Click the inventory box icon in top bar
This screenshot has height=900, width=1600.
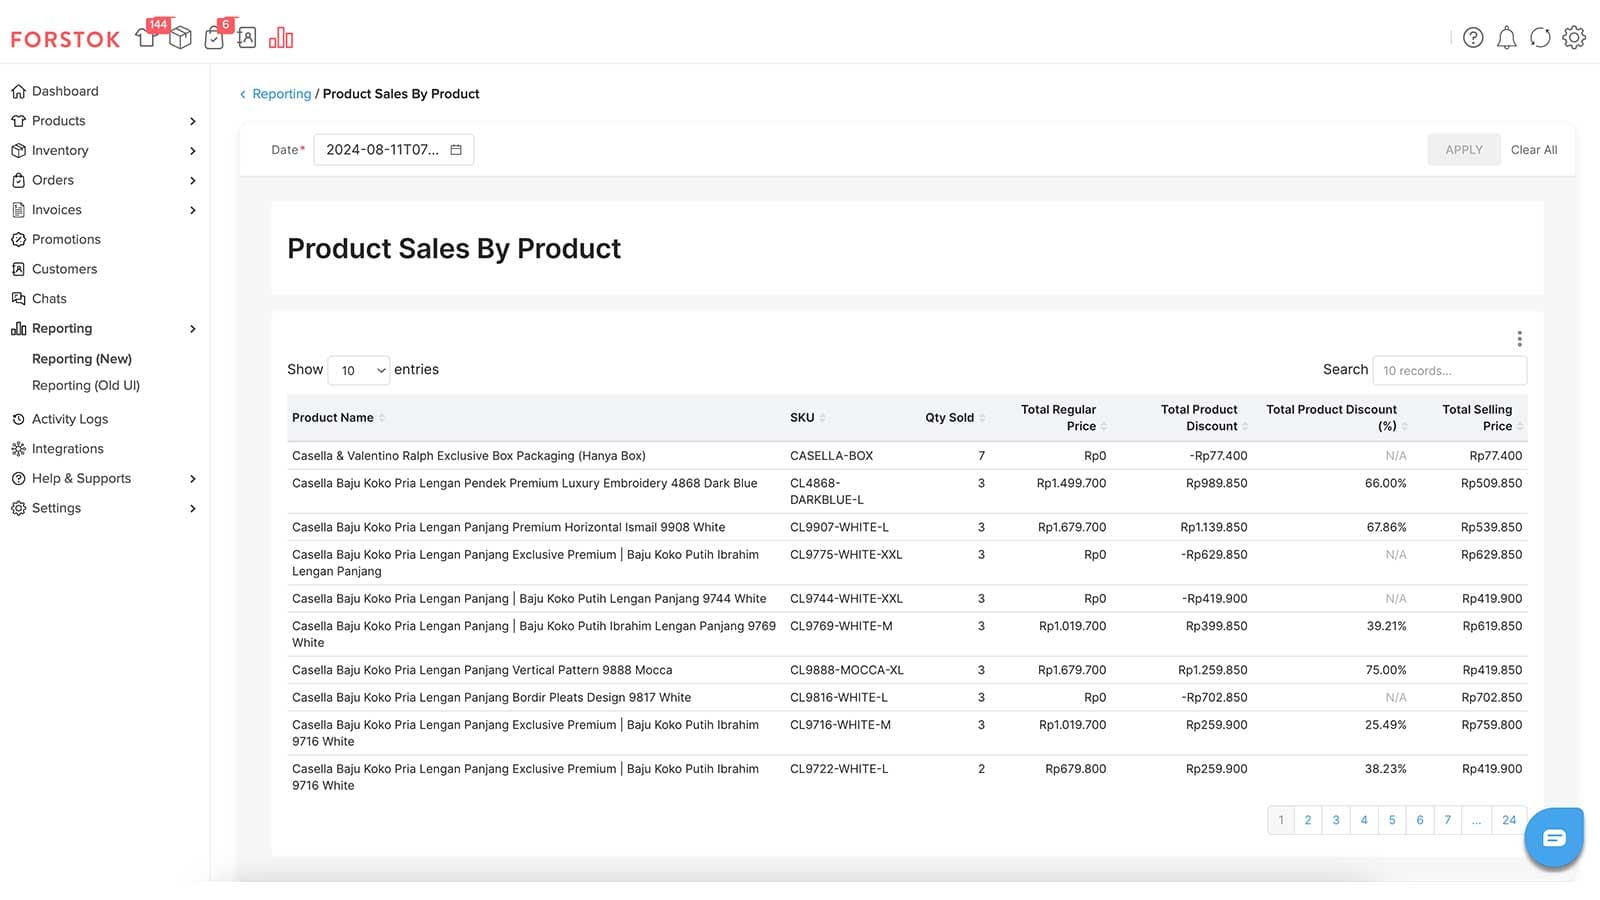180,38
